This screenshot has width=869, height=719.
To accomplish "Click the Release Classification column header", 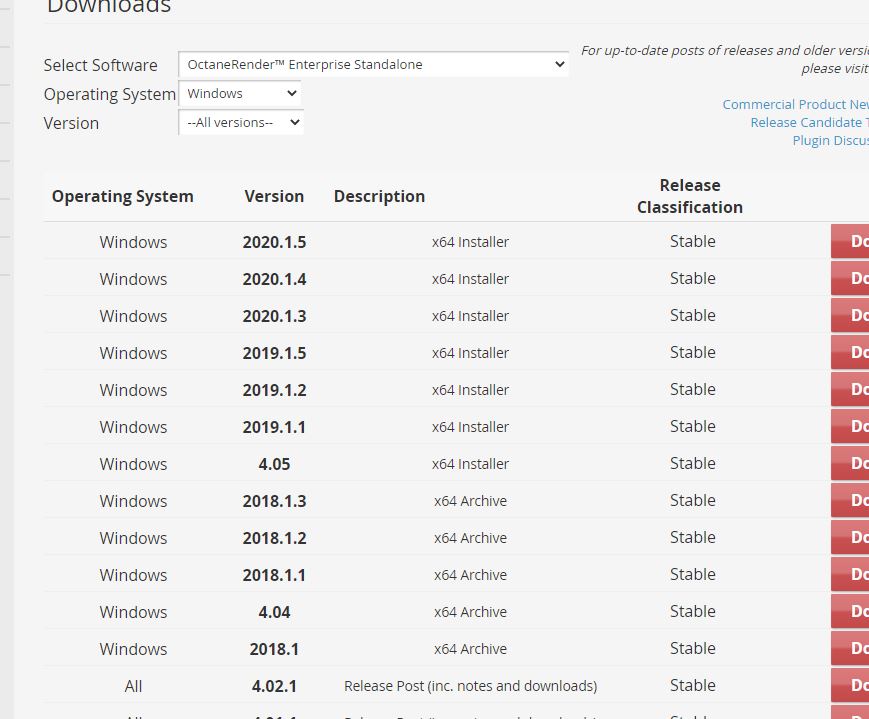I will click(x=690, y=196).
